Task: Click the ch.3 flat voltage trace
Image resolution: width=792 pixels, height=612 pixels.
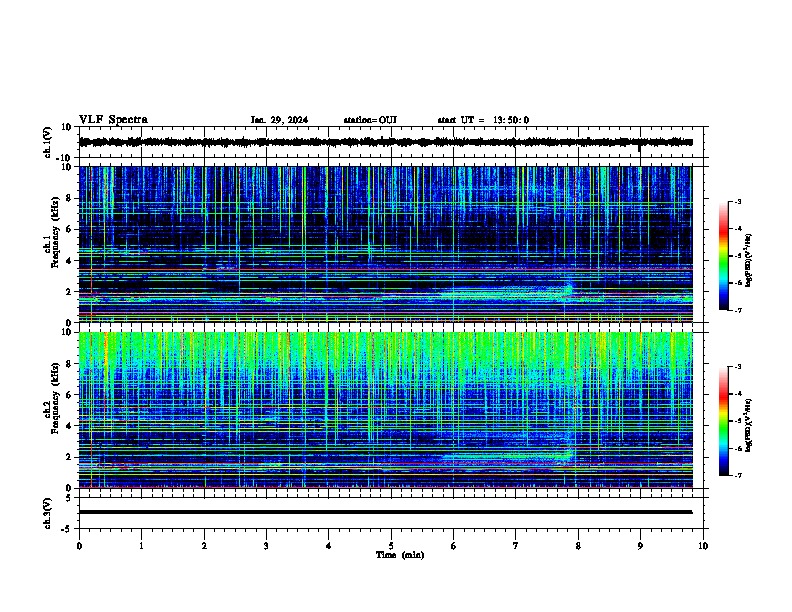Action: pyautogui.click(x=385, y=512)
